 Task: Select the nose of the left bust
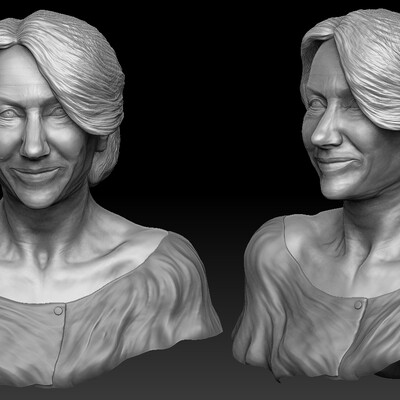pyautogui.click(x=34, y=142)
